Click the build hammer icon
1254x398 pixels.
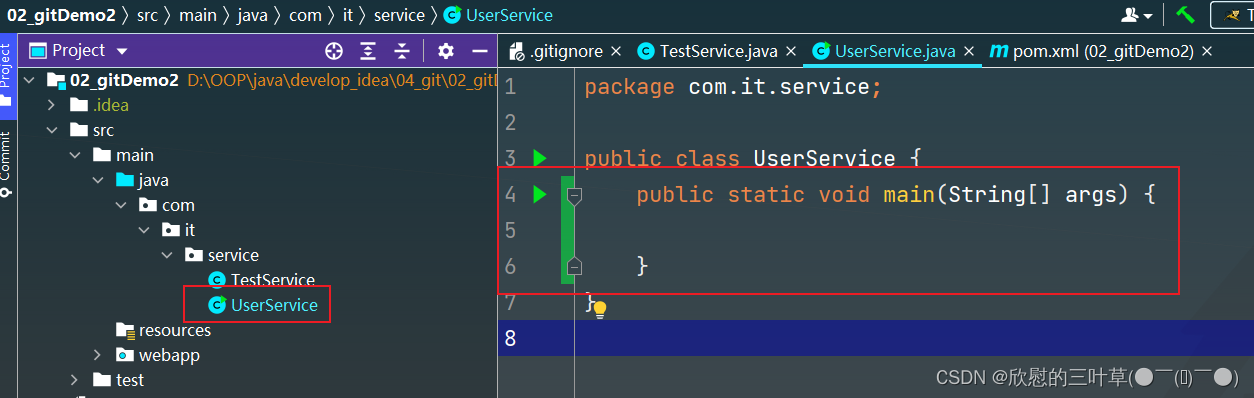coord(1186,14)
